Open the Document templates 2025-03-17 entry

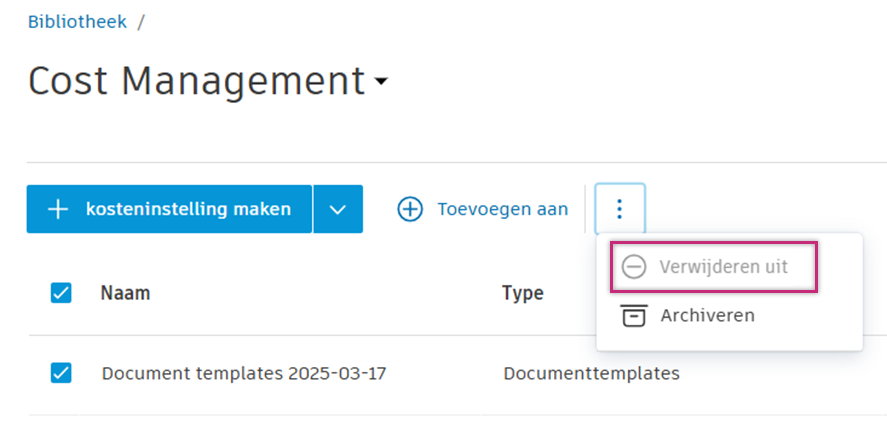tap(244, 374)
